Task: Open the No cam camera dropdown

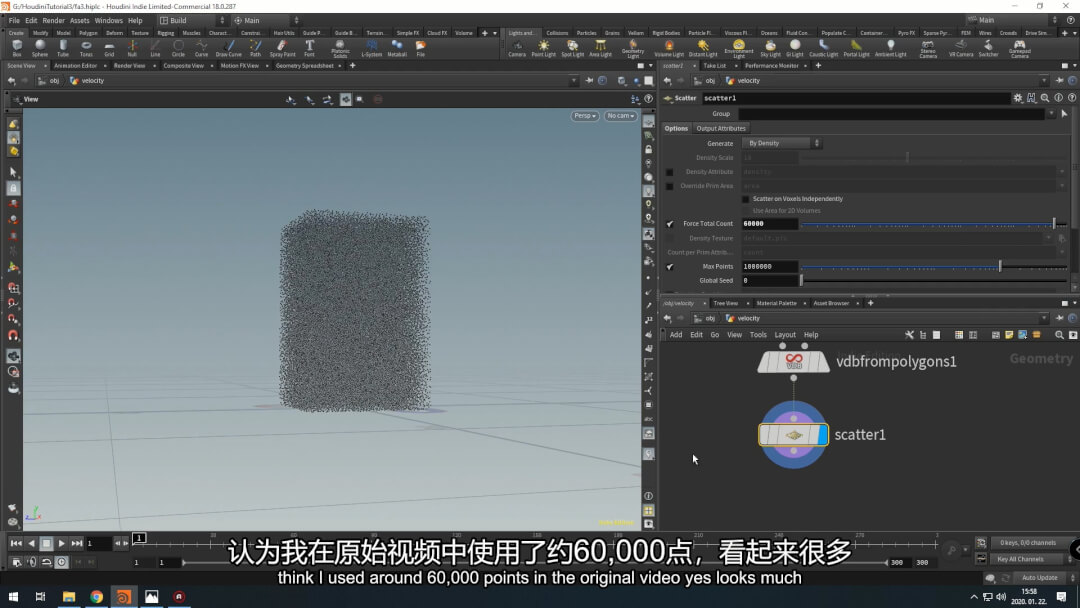Action: click(620, 116)
